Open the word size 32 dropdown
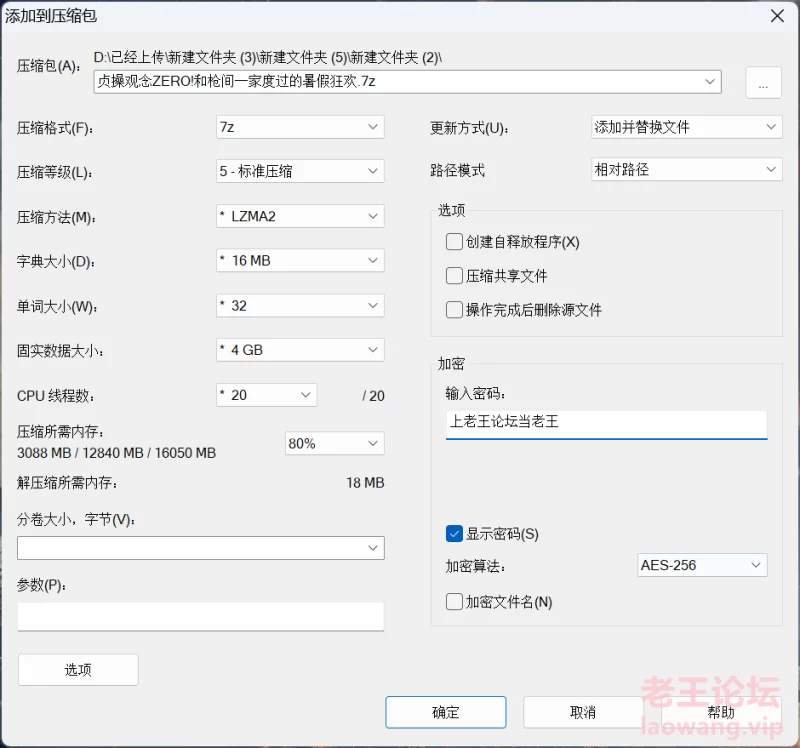Image resolution: width=800 pixels, height=748 pixels. click(300, 305)
